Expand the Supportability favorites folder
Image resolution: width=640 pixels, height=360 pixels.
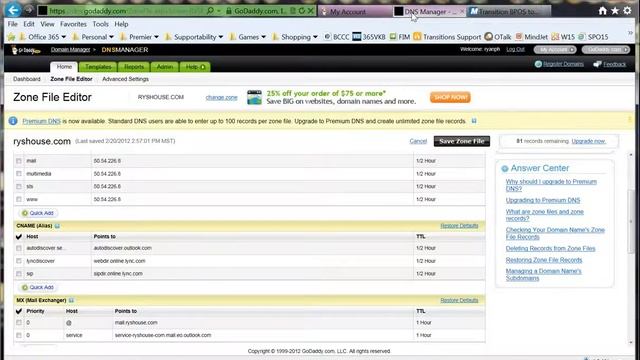(194, 37)
